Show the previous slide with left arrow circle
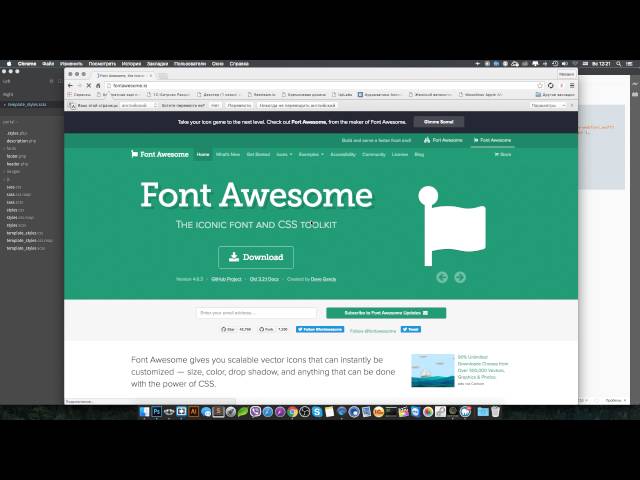 tap(442, 278)
